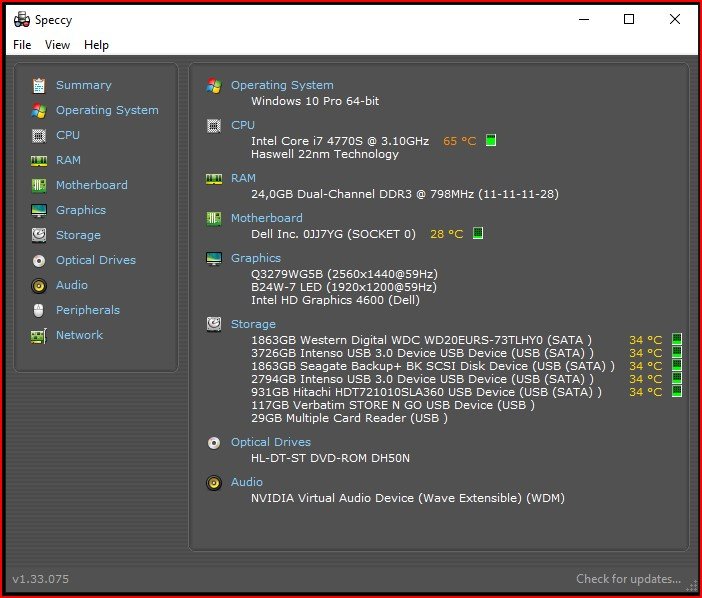Open Audio in the sidebar

(72, 285)
